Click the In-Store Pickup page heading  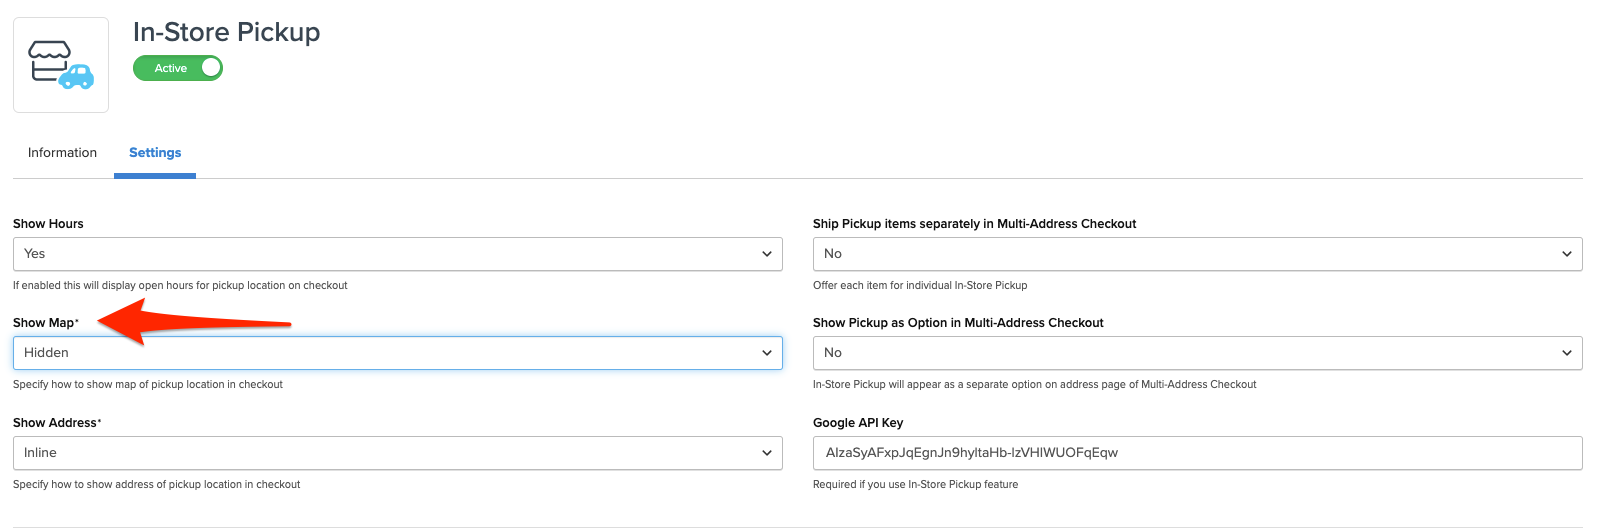coord(226,32)
